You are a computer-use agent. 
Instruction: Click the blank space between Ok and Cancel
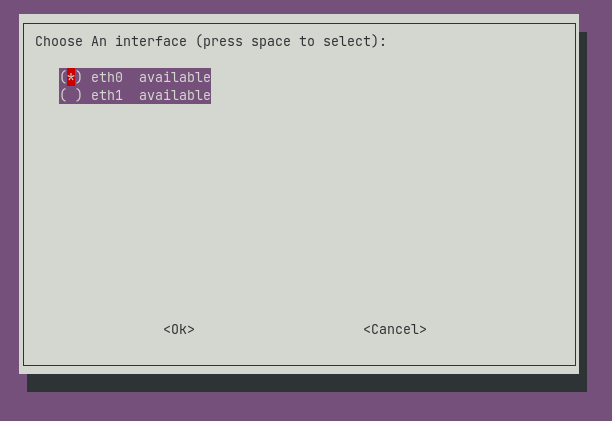pos(280,330)
